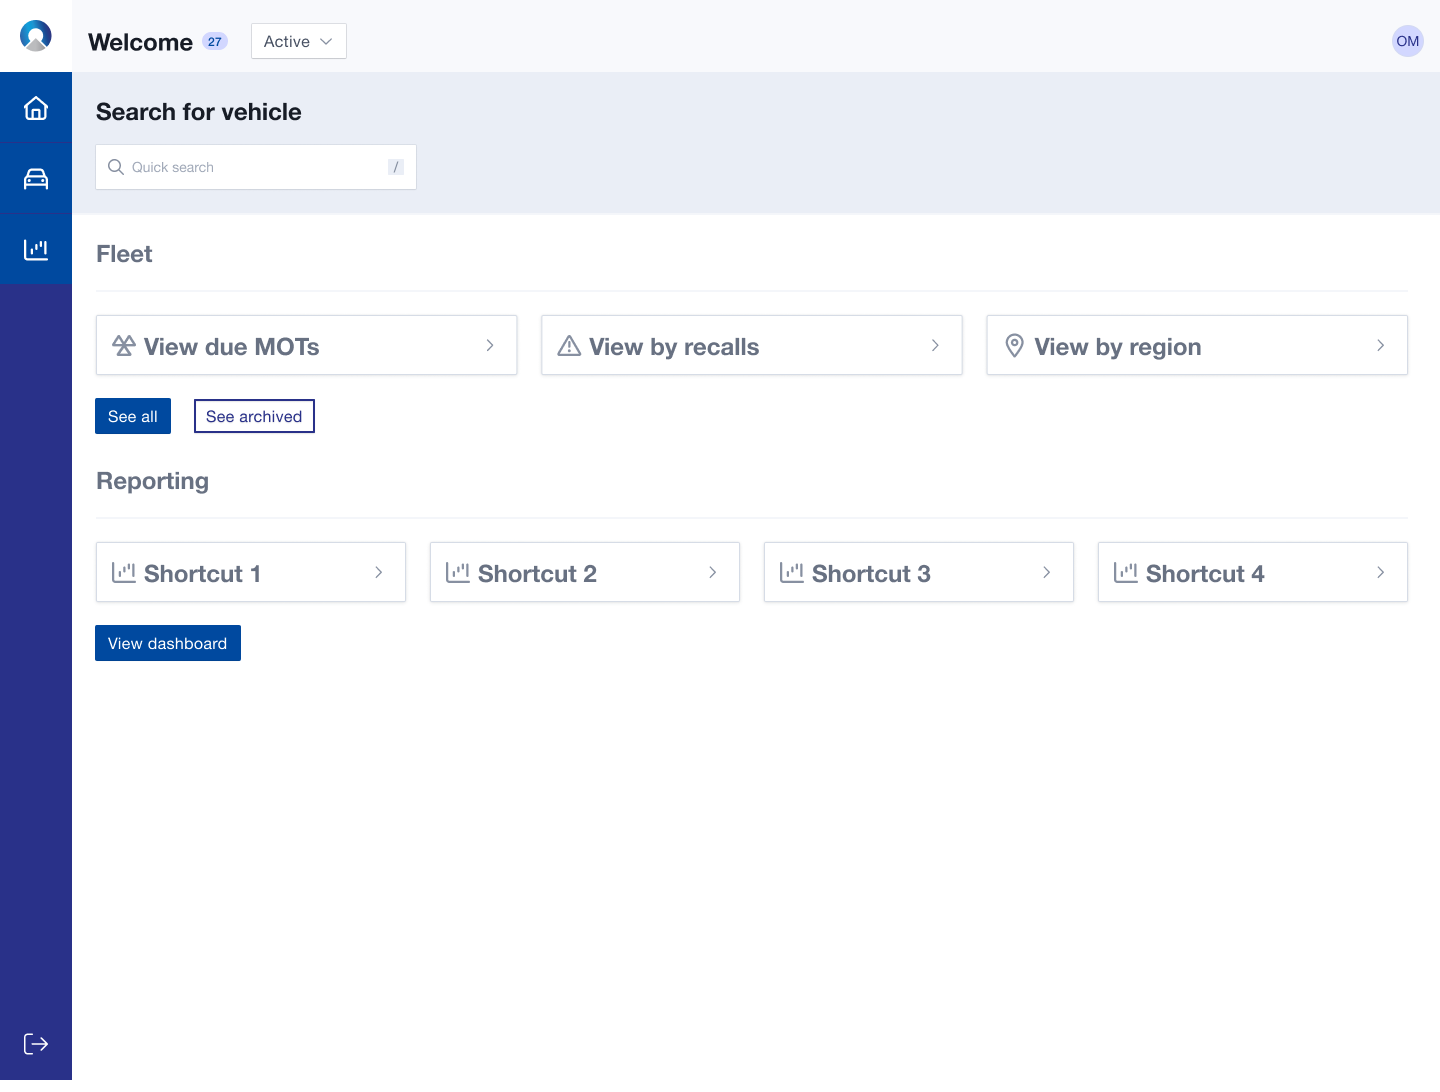Click the logout icon at sidebar bottom
The image size is (1440, 1092).
coord(36,1043)
